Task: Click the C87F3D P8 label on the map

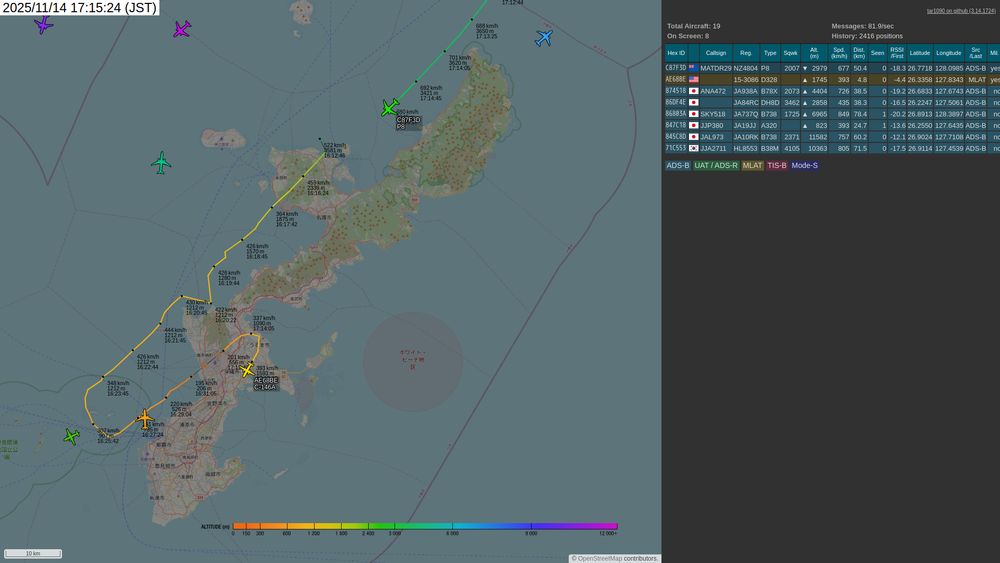Action: 408,123
